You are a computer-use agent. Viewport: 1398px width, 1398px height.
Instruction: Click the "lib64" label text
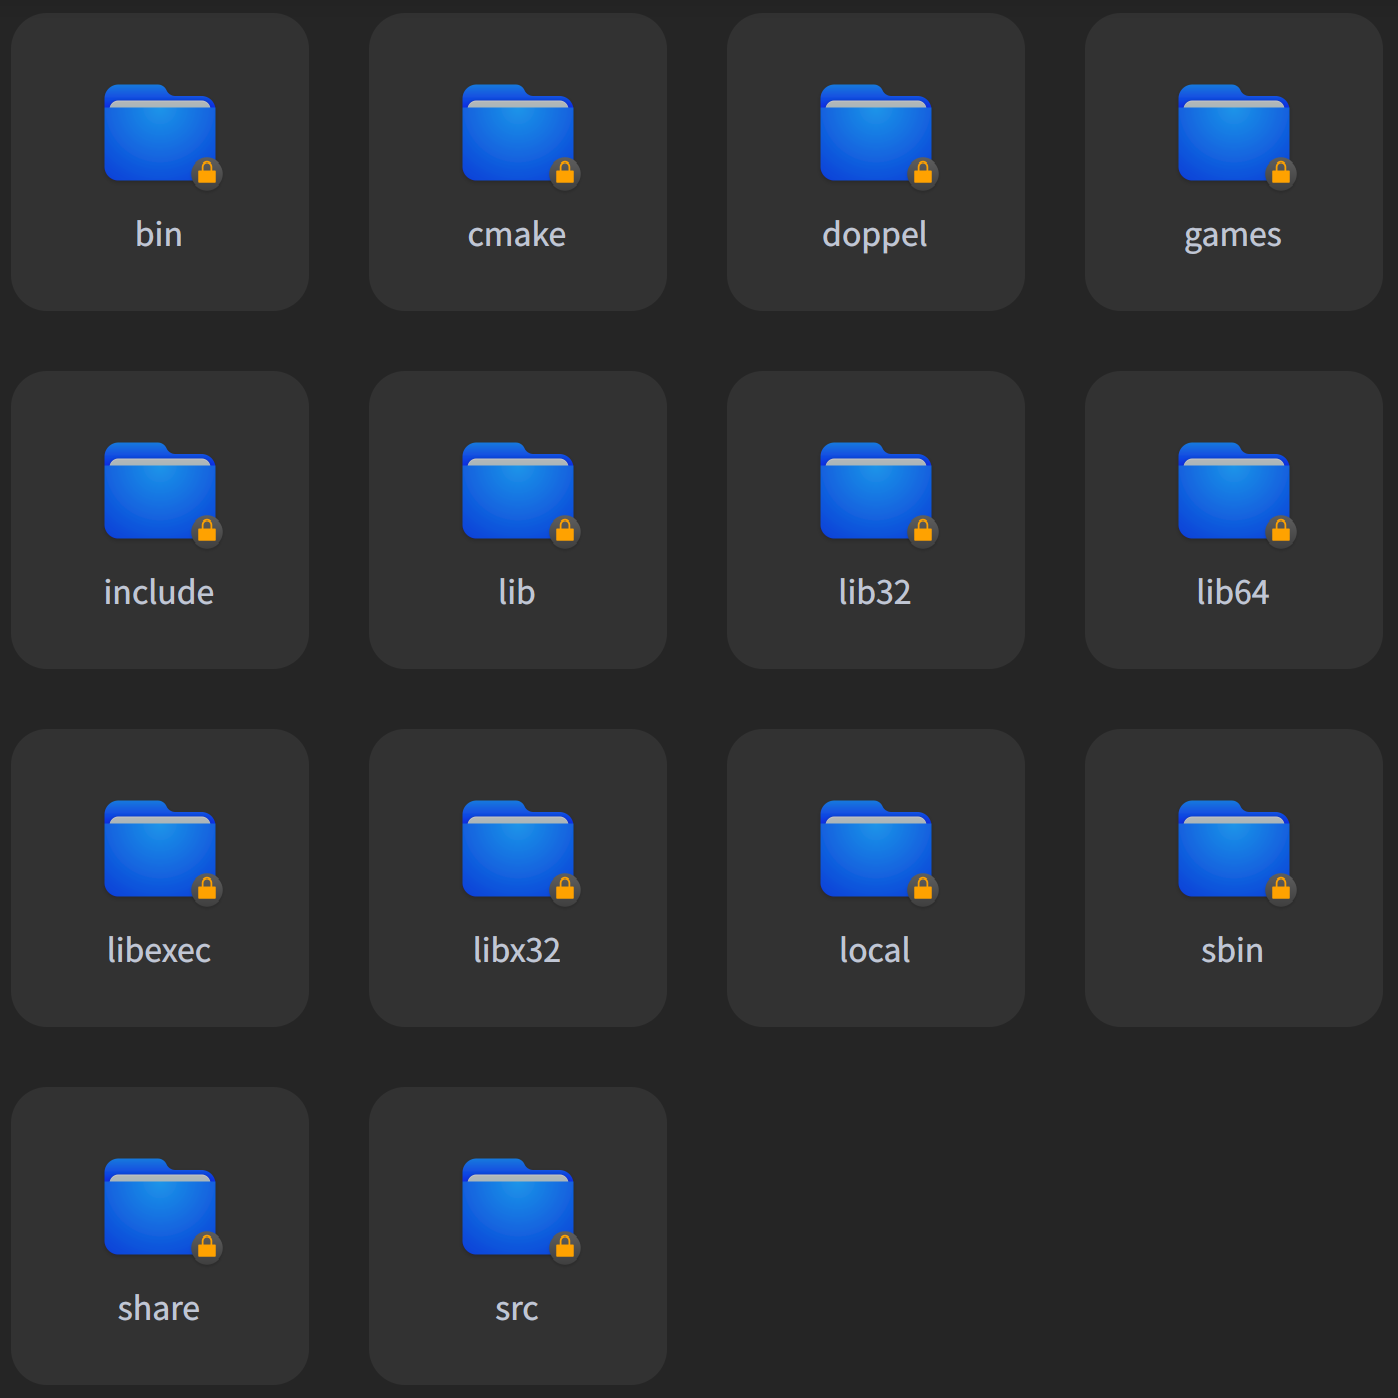1233,592
